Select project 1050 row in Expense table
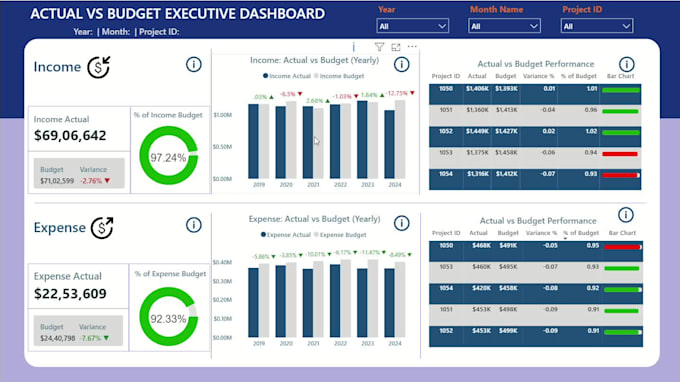680x382 pixels. (536, 251)
